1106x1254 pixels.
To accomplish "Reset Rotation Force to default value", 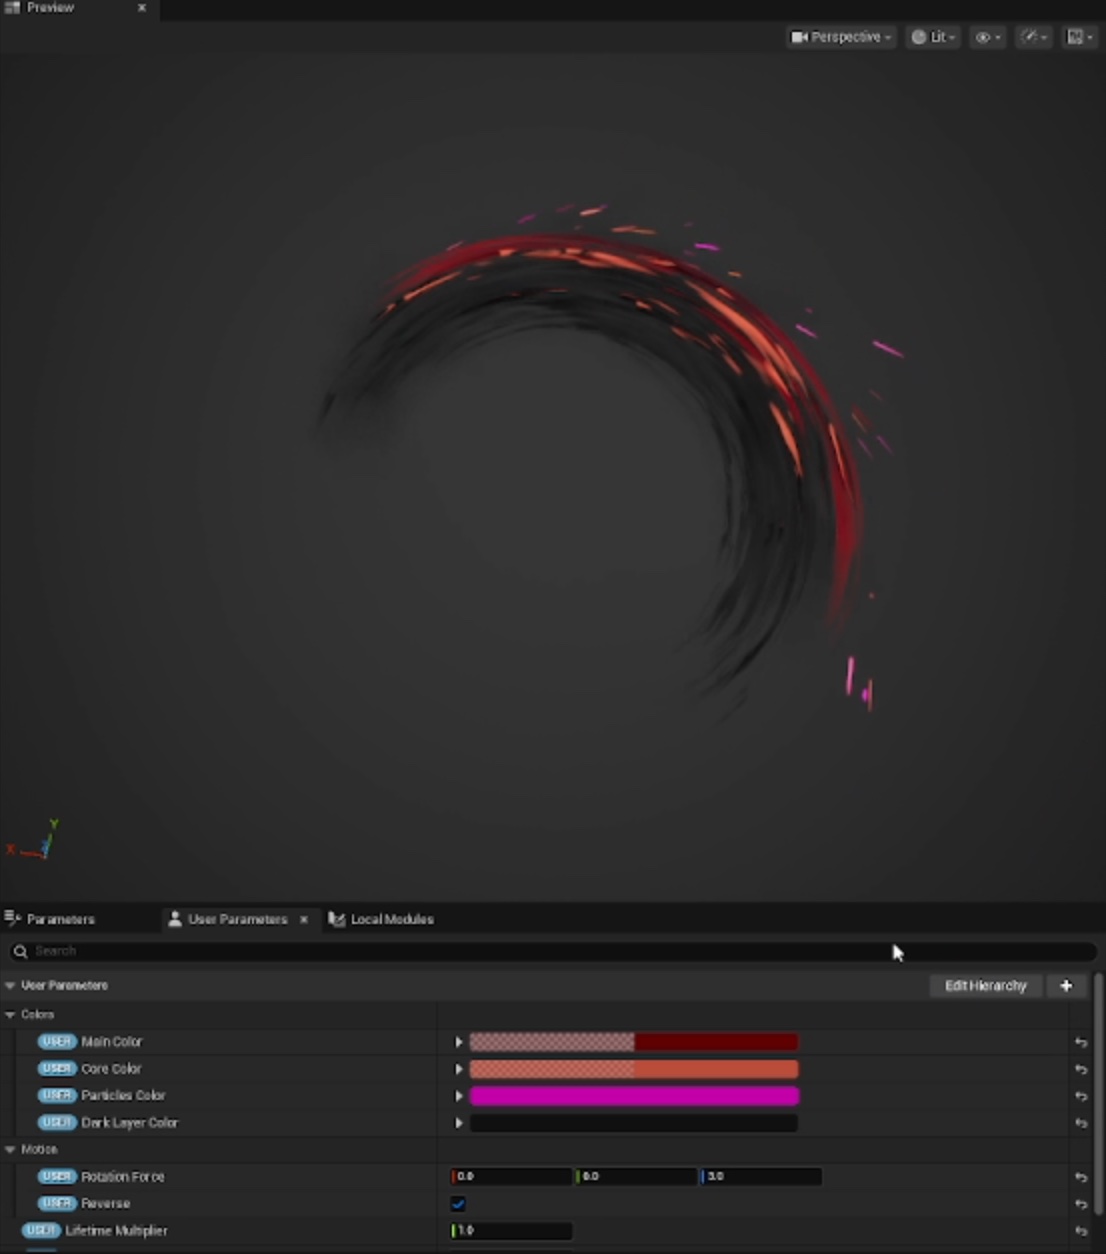I will click(1081, 1177).
